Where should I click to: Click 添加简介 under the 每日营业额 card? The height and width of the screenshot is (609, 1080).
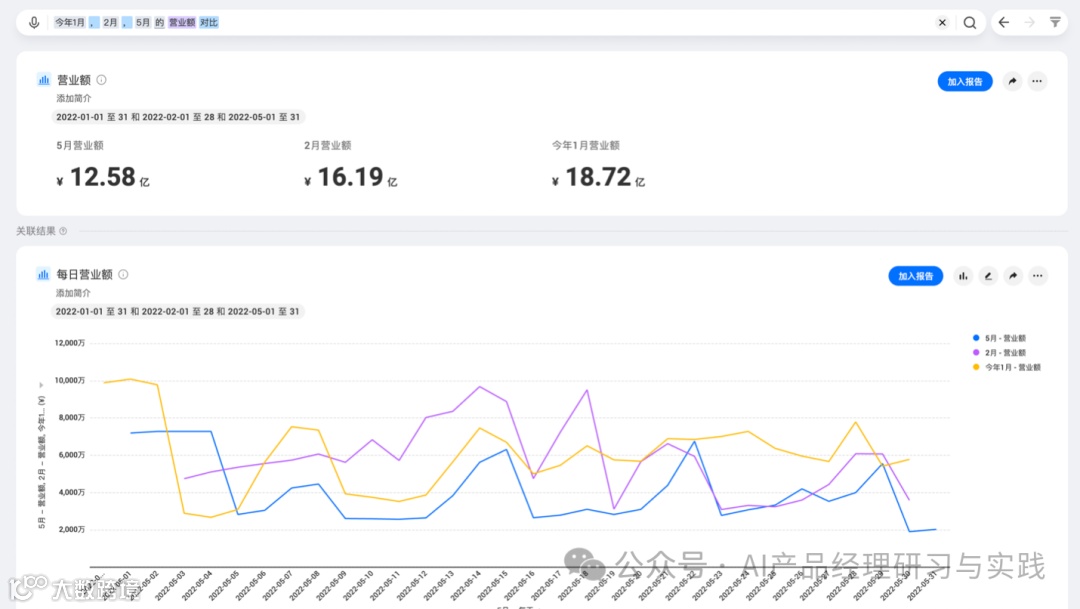(x=73, y=293)
